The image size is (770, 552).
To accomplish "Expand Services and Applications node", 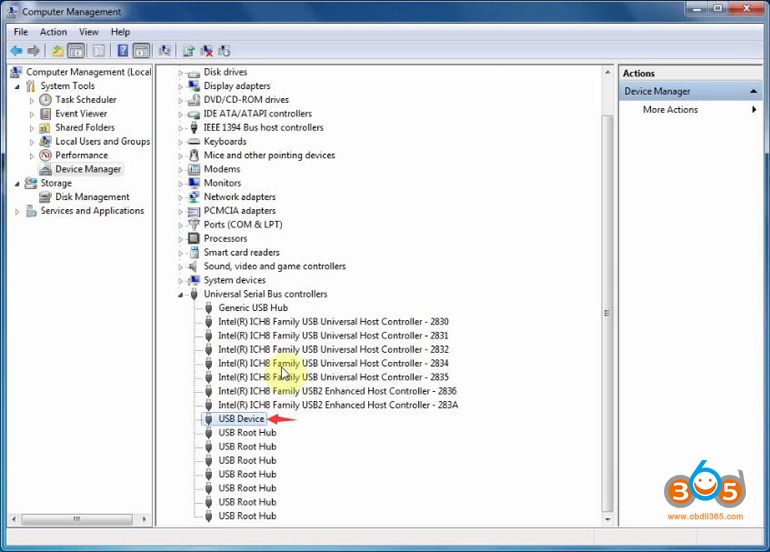I will pyautogui.click(x=17, y=211).
